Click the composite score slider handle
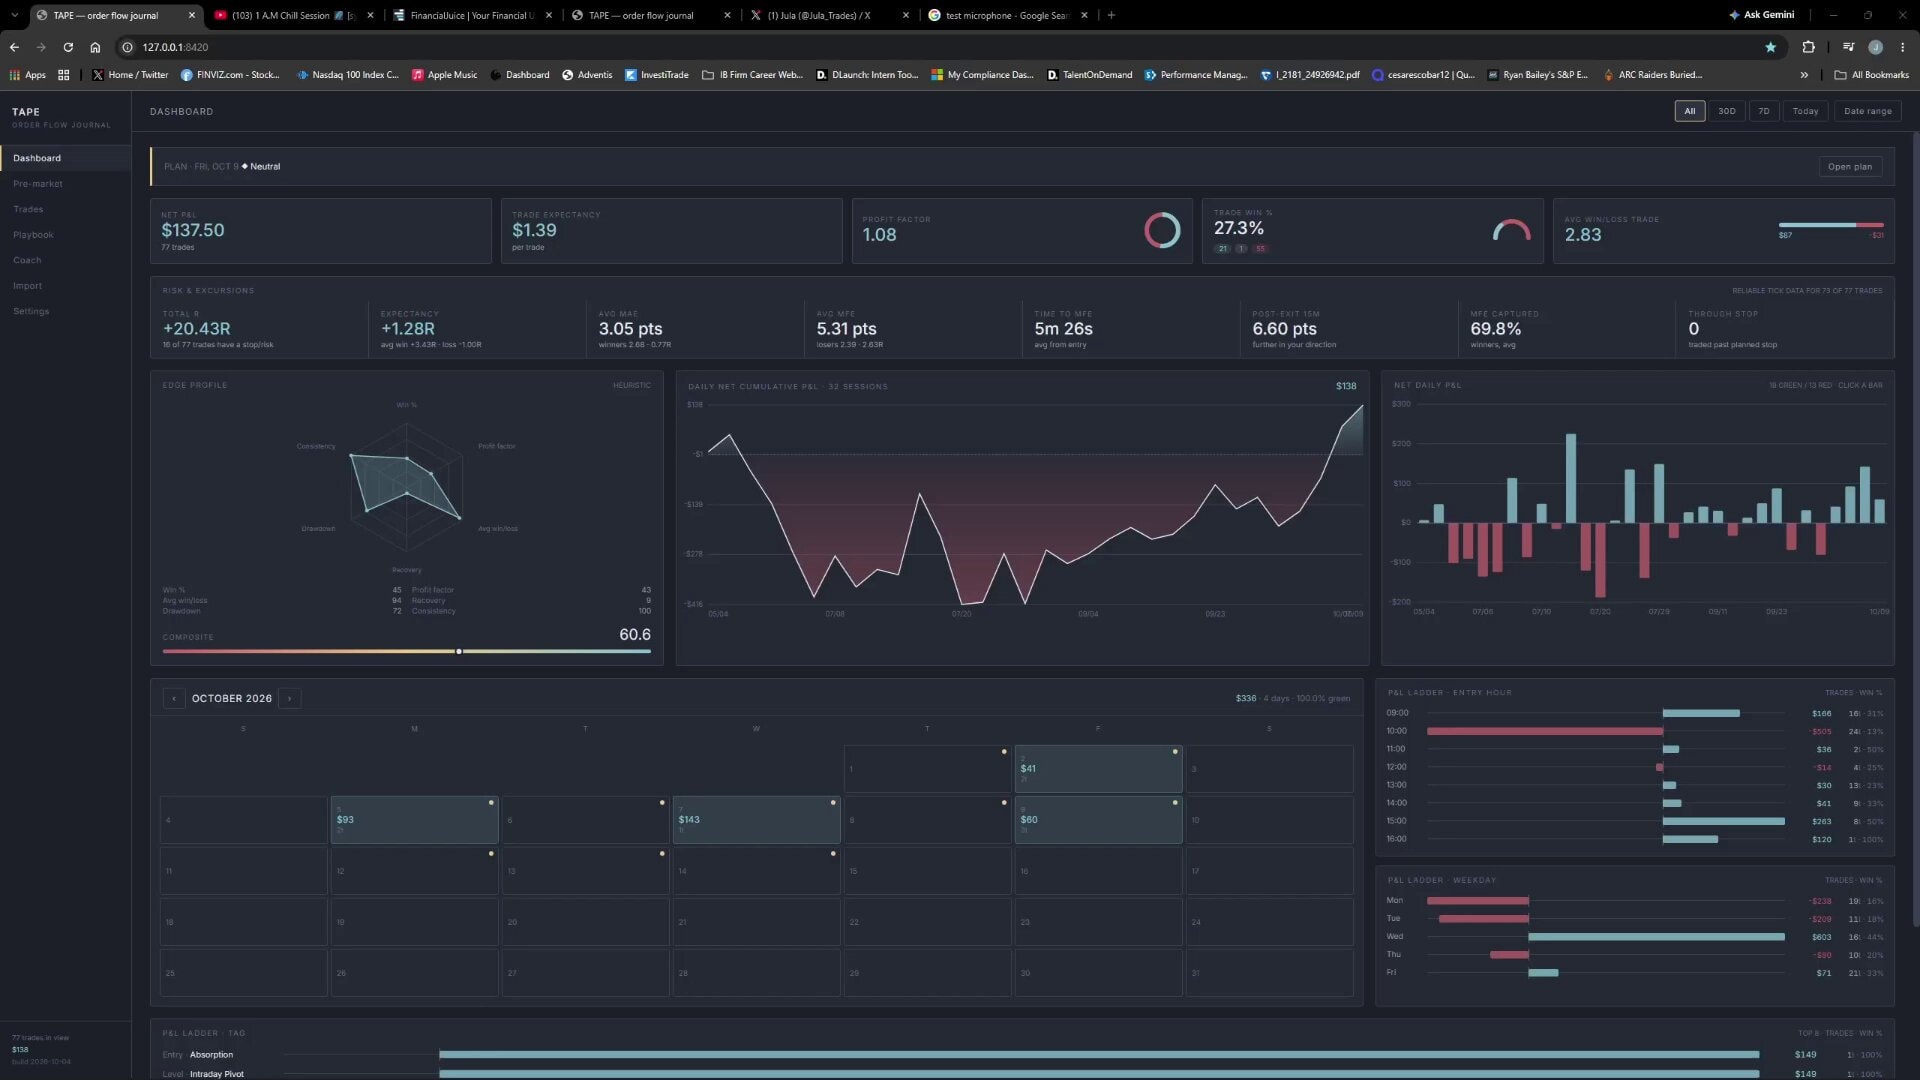The image size is (1920, 1080). (x=459, y=652)
